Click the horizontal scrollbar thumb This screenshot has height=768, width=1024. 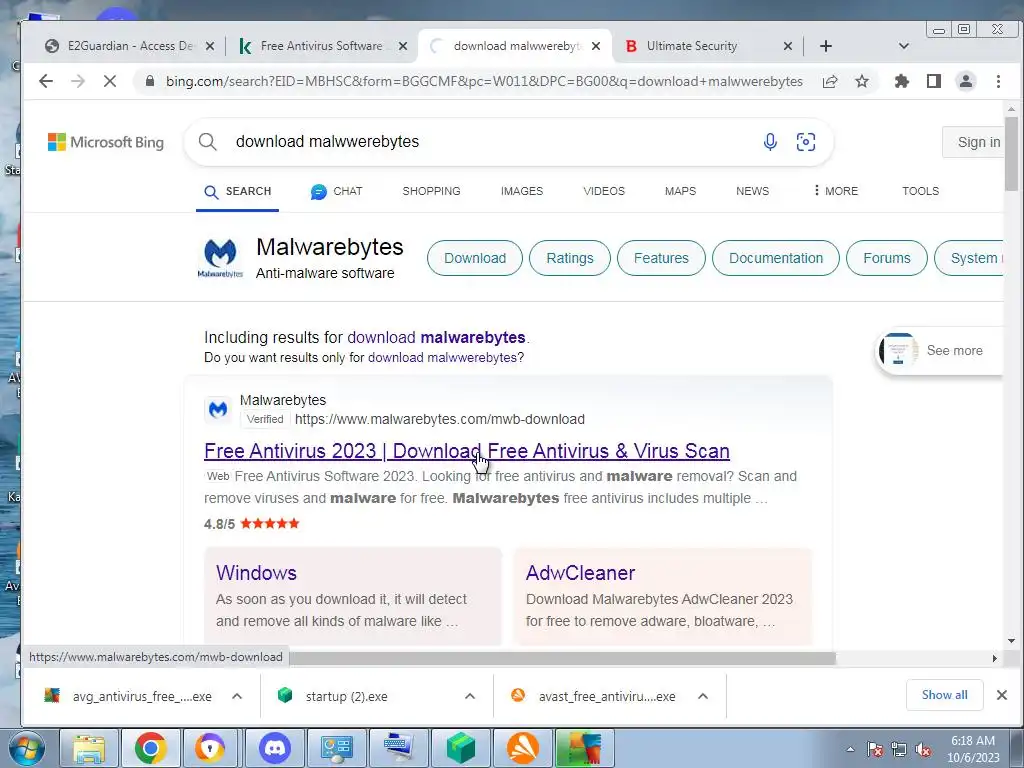click(562, 658)
